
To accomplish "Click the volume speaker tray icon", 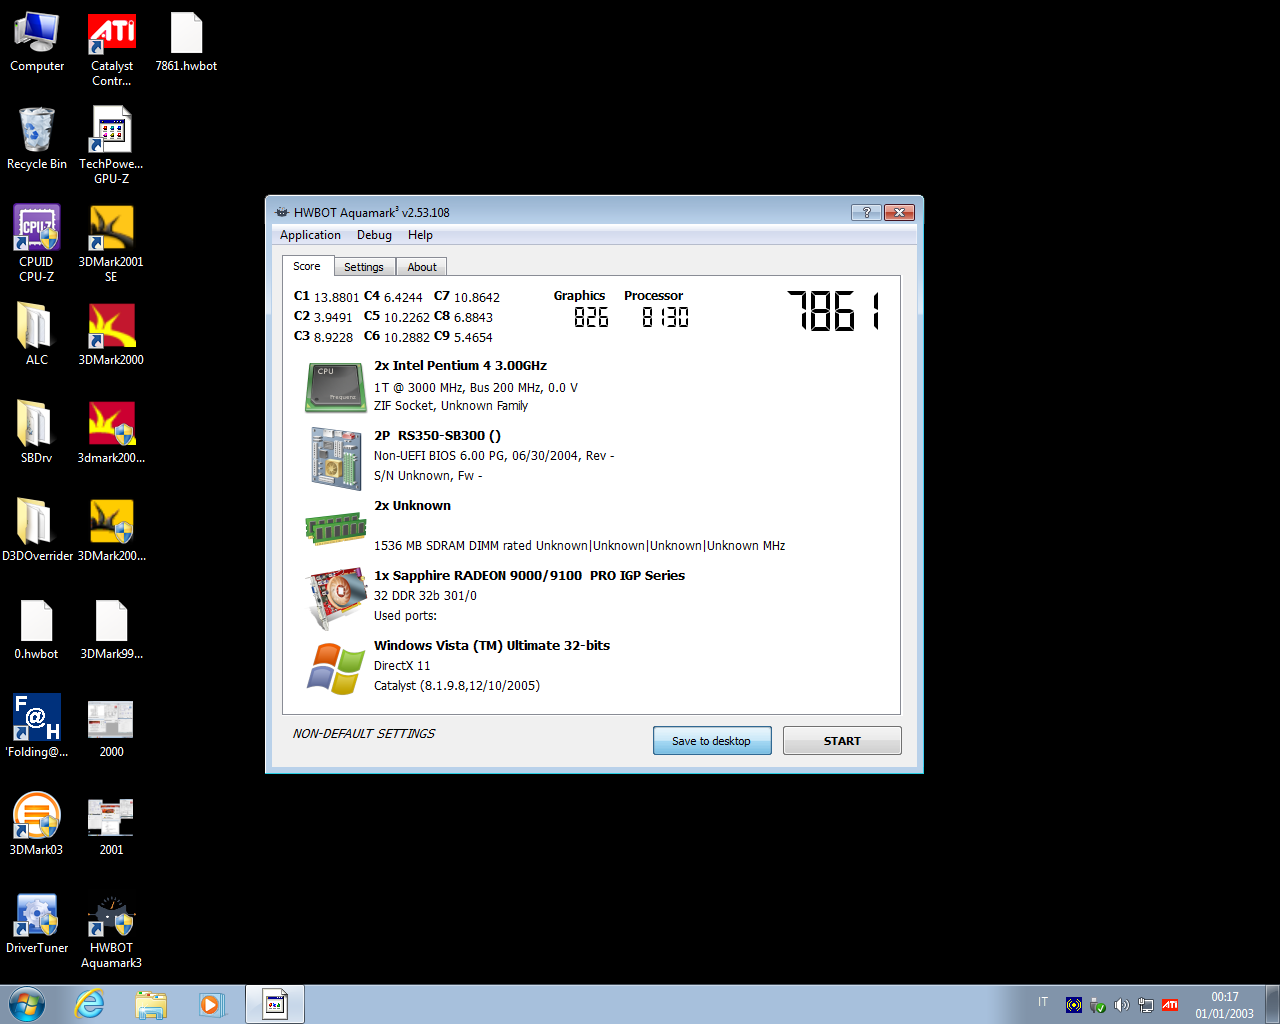I will [1122, 1005].
